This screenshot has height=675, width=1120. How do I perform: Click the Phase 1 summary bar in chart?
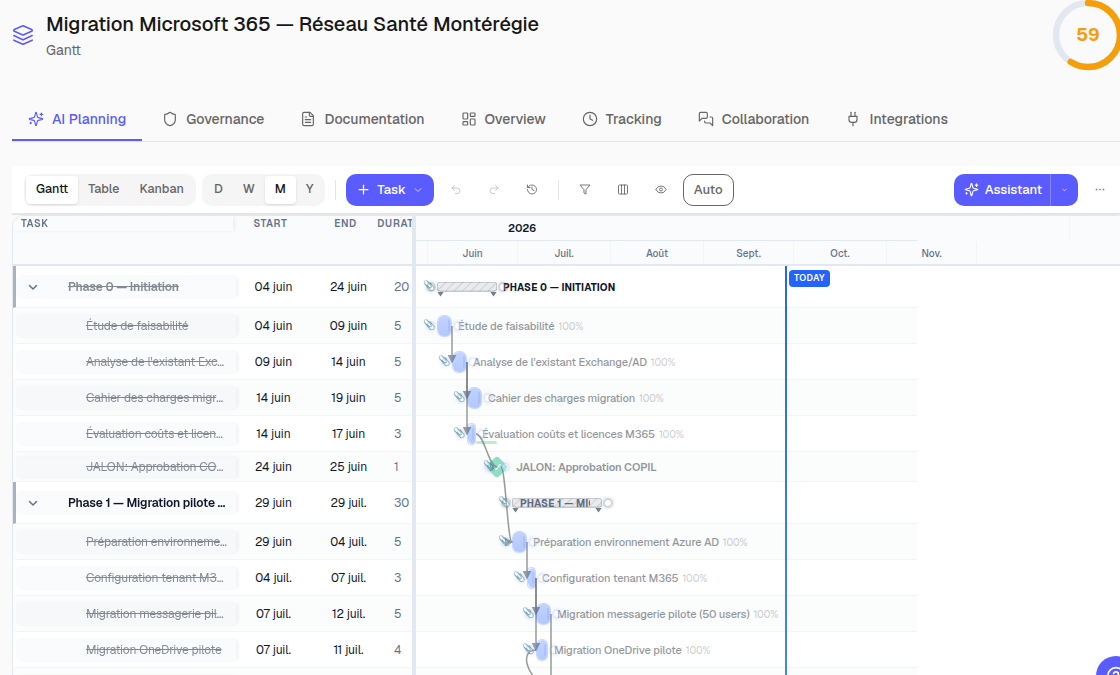point(557,503)
